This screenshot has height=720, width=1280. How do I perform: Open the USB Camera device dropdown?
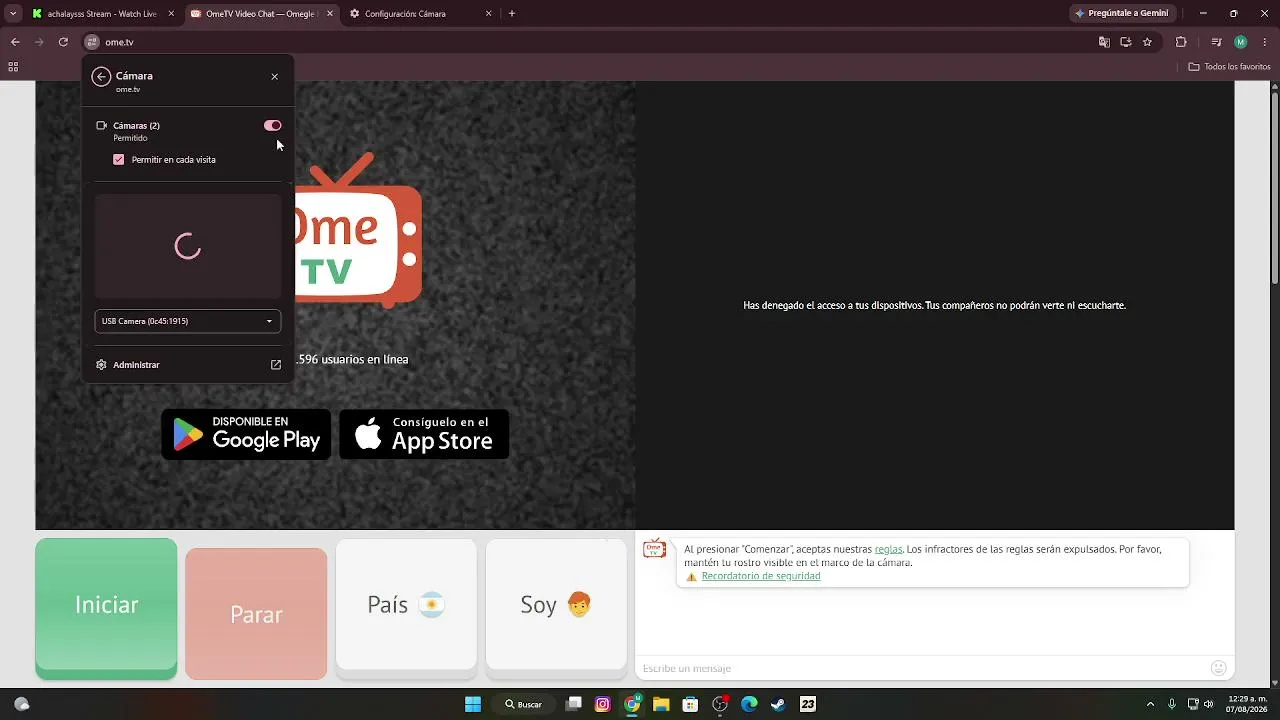coord(188,321)
